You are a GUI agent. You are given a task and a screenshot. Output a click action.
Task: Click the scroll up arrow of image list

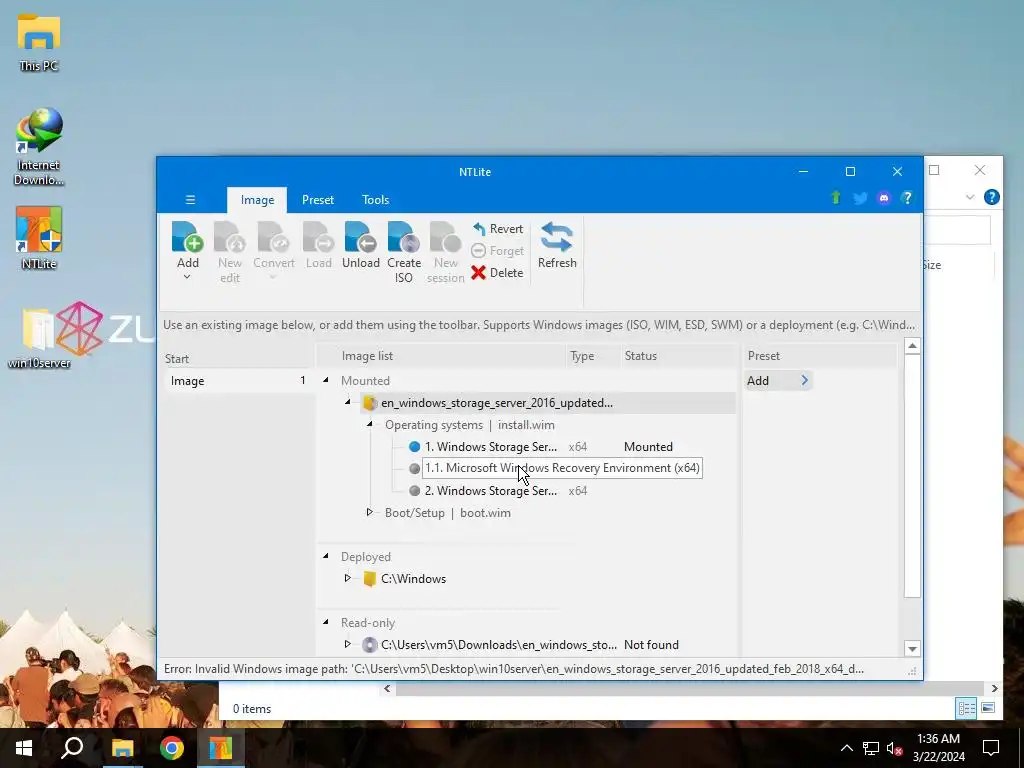pos(912,345)
